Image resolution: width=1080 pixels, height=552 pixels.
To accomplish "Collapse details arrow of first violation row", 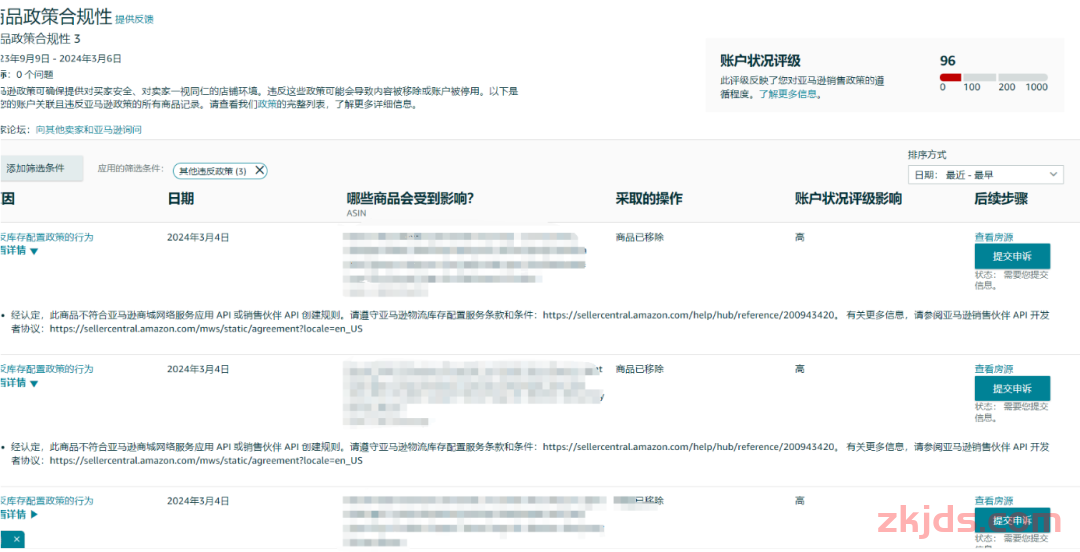I will click(x=34, y=252).
